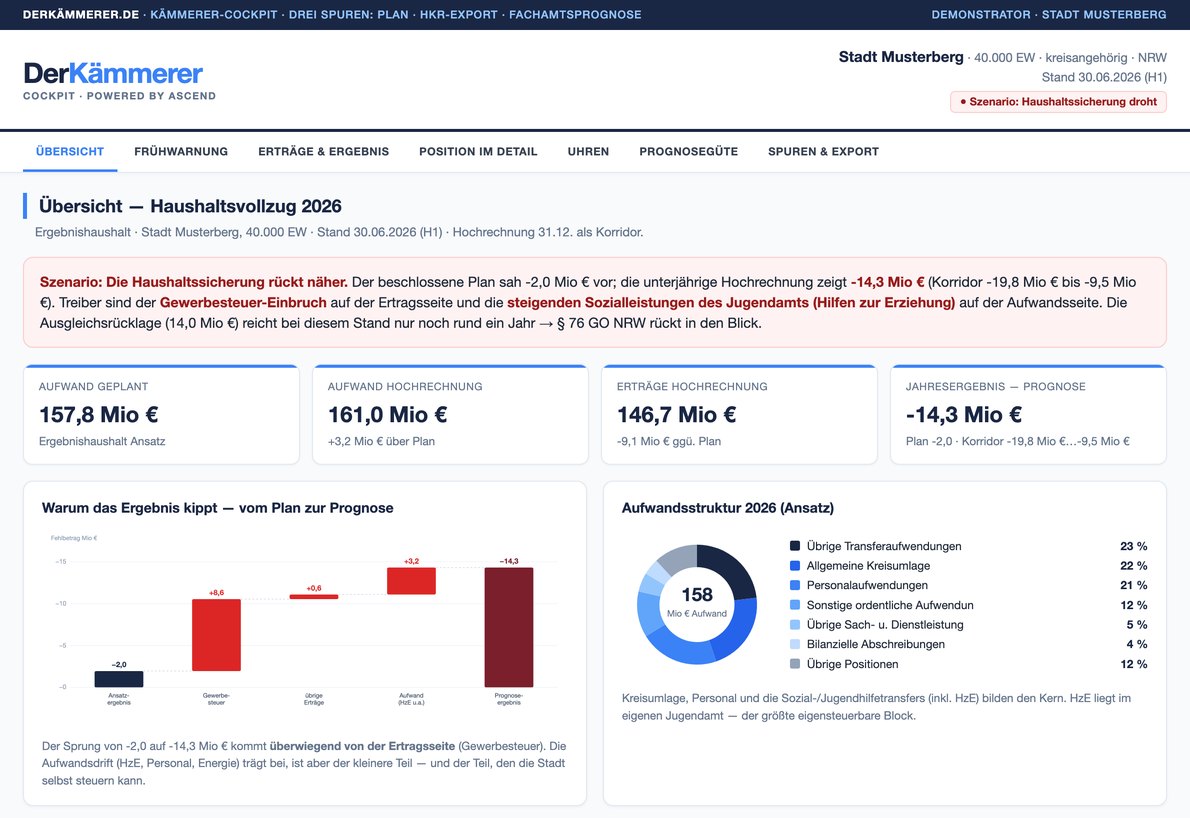Go to the Uhren tab
1190x818 pixels.
tap(588, 152)
